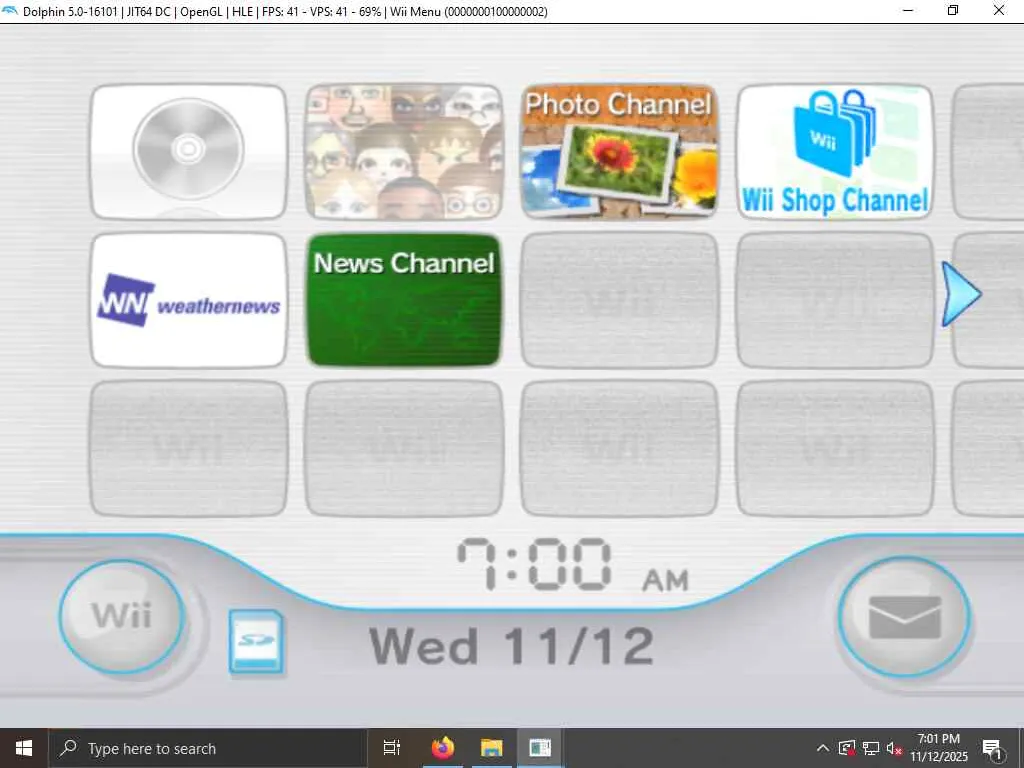Open File Explorer from the taskbar

tap(491, 748)
